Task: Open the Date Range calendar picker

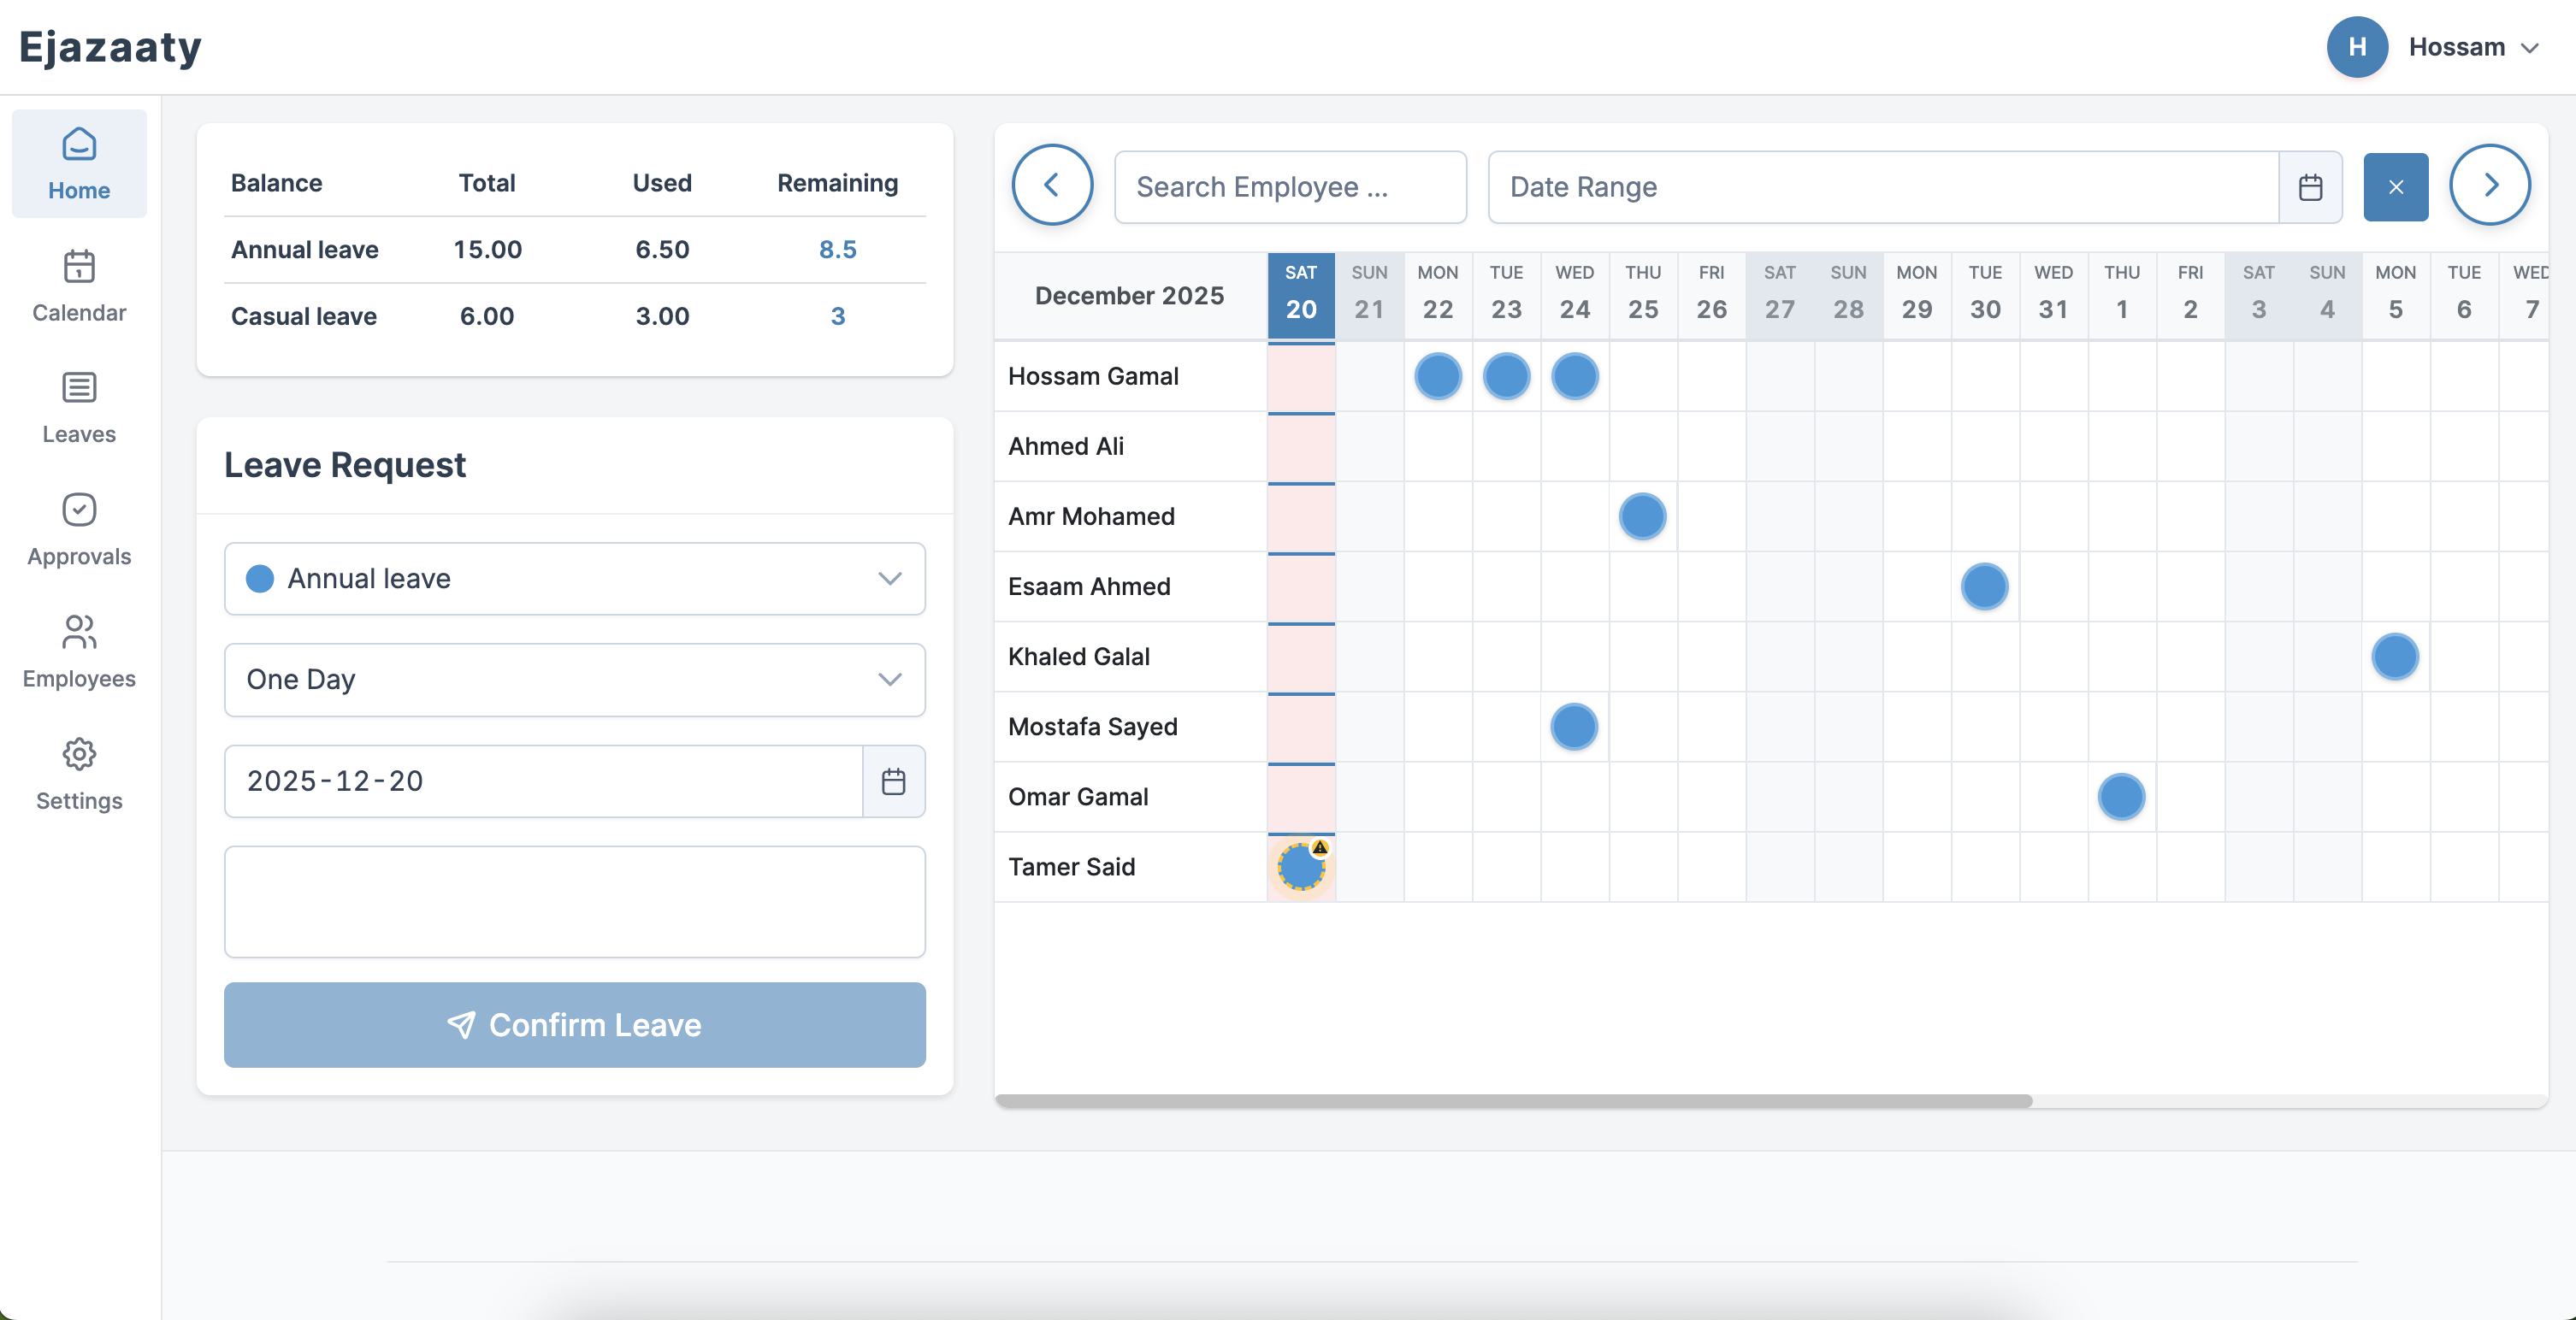Action: click(2310, 186)
